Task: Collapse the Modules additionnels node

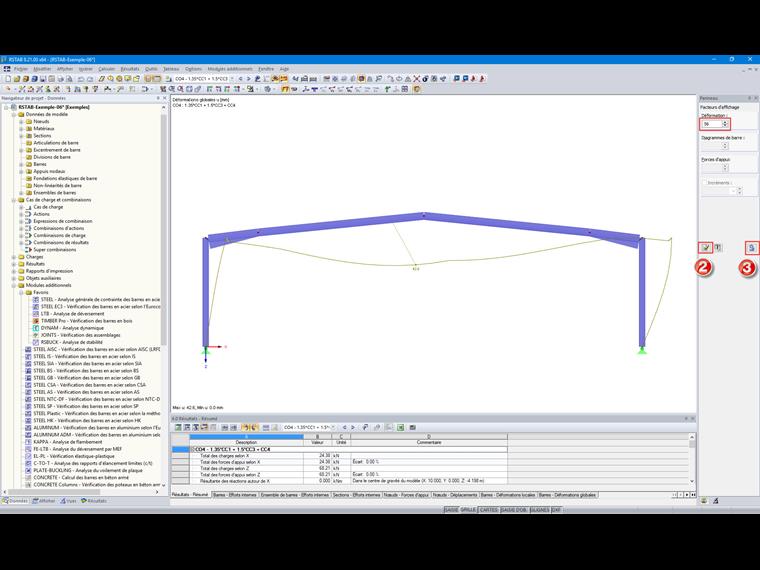Action: point(14,285)
